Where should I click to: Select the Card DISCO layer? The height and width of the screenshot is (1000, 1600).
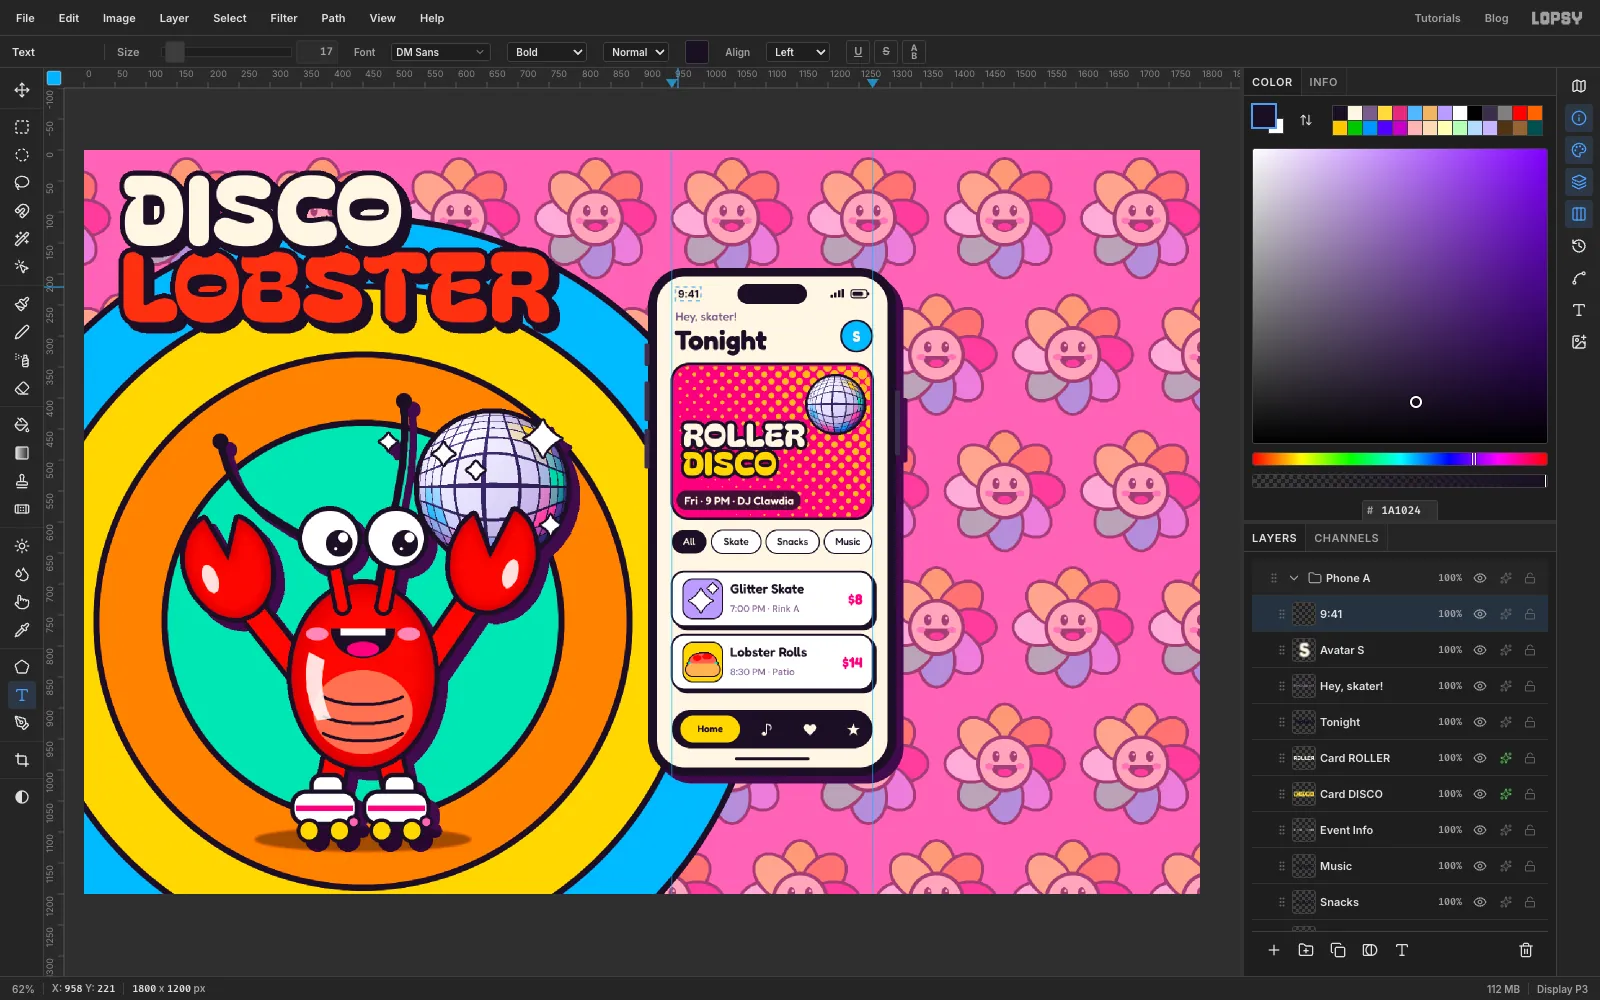point(1400,794)
